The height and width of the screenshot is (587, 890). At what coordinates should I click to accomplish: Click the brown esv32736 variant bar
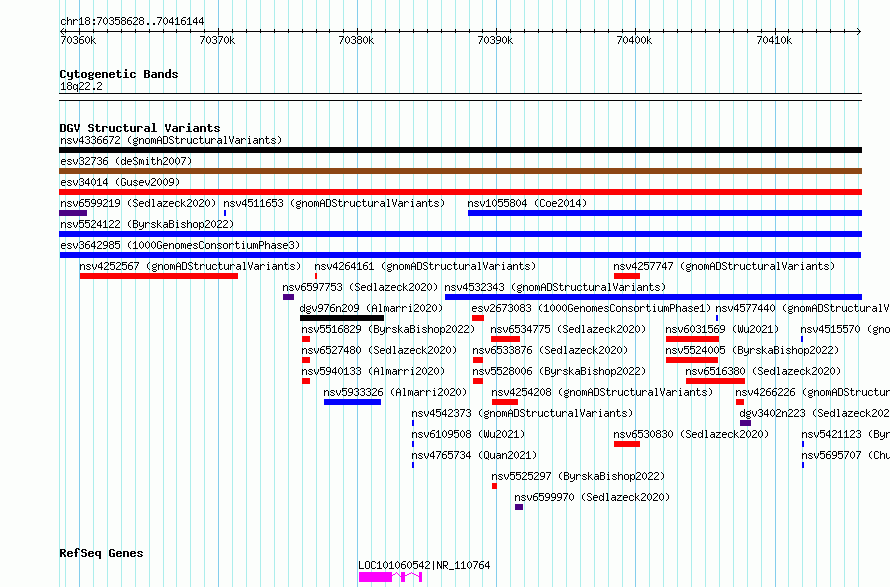(x=460, y=171)
